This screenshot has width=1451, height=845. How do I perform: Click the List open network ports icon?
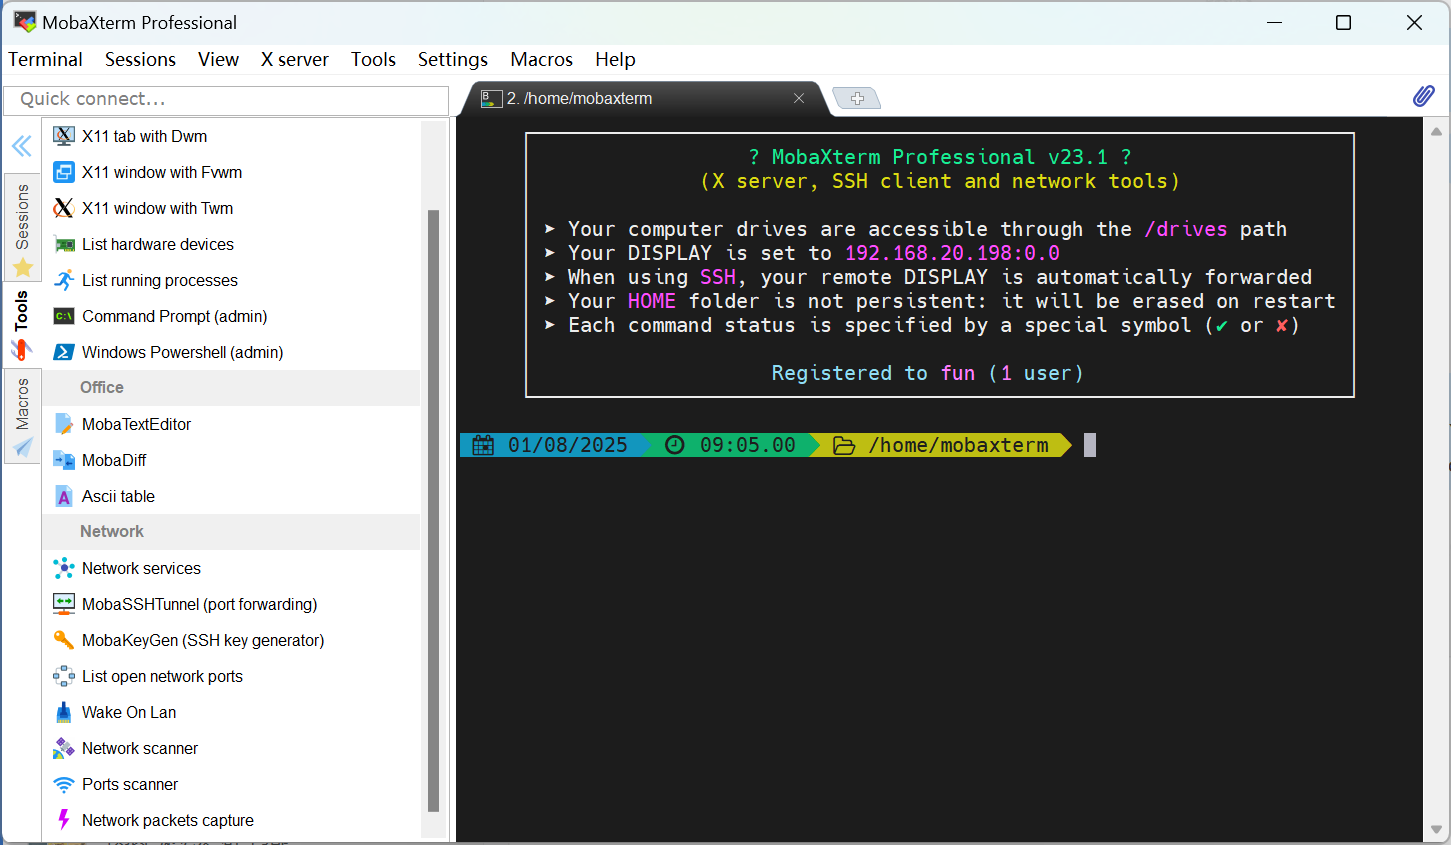[64, 676]
